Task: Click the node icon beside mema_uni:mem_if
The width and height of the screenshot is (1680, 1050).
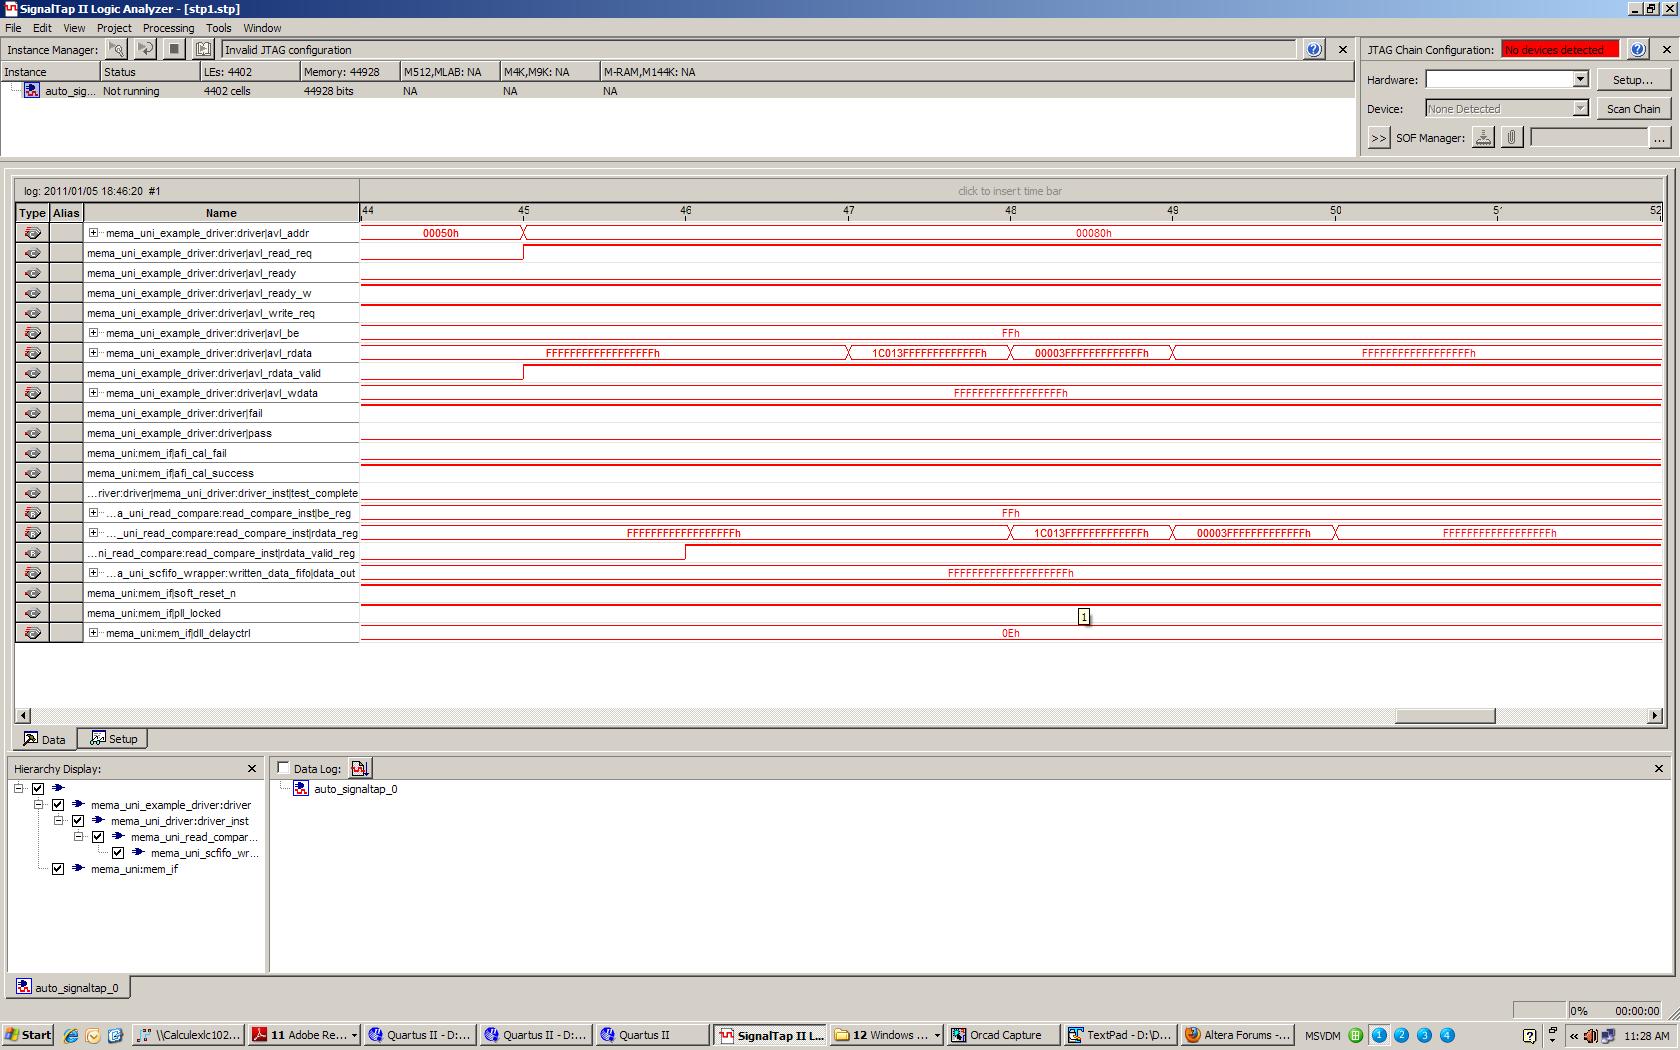Action: (78, 869)
